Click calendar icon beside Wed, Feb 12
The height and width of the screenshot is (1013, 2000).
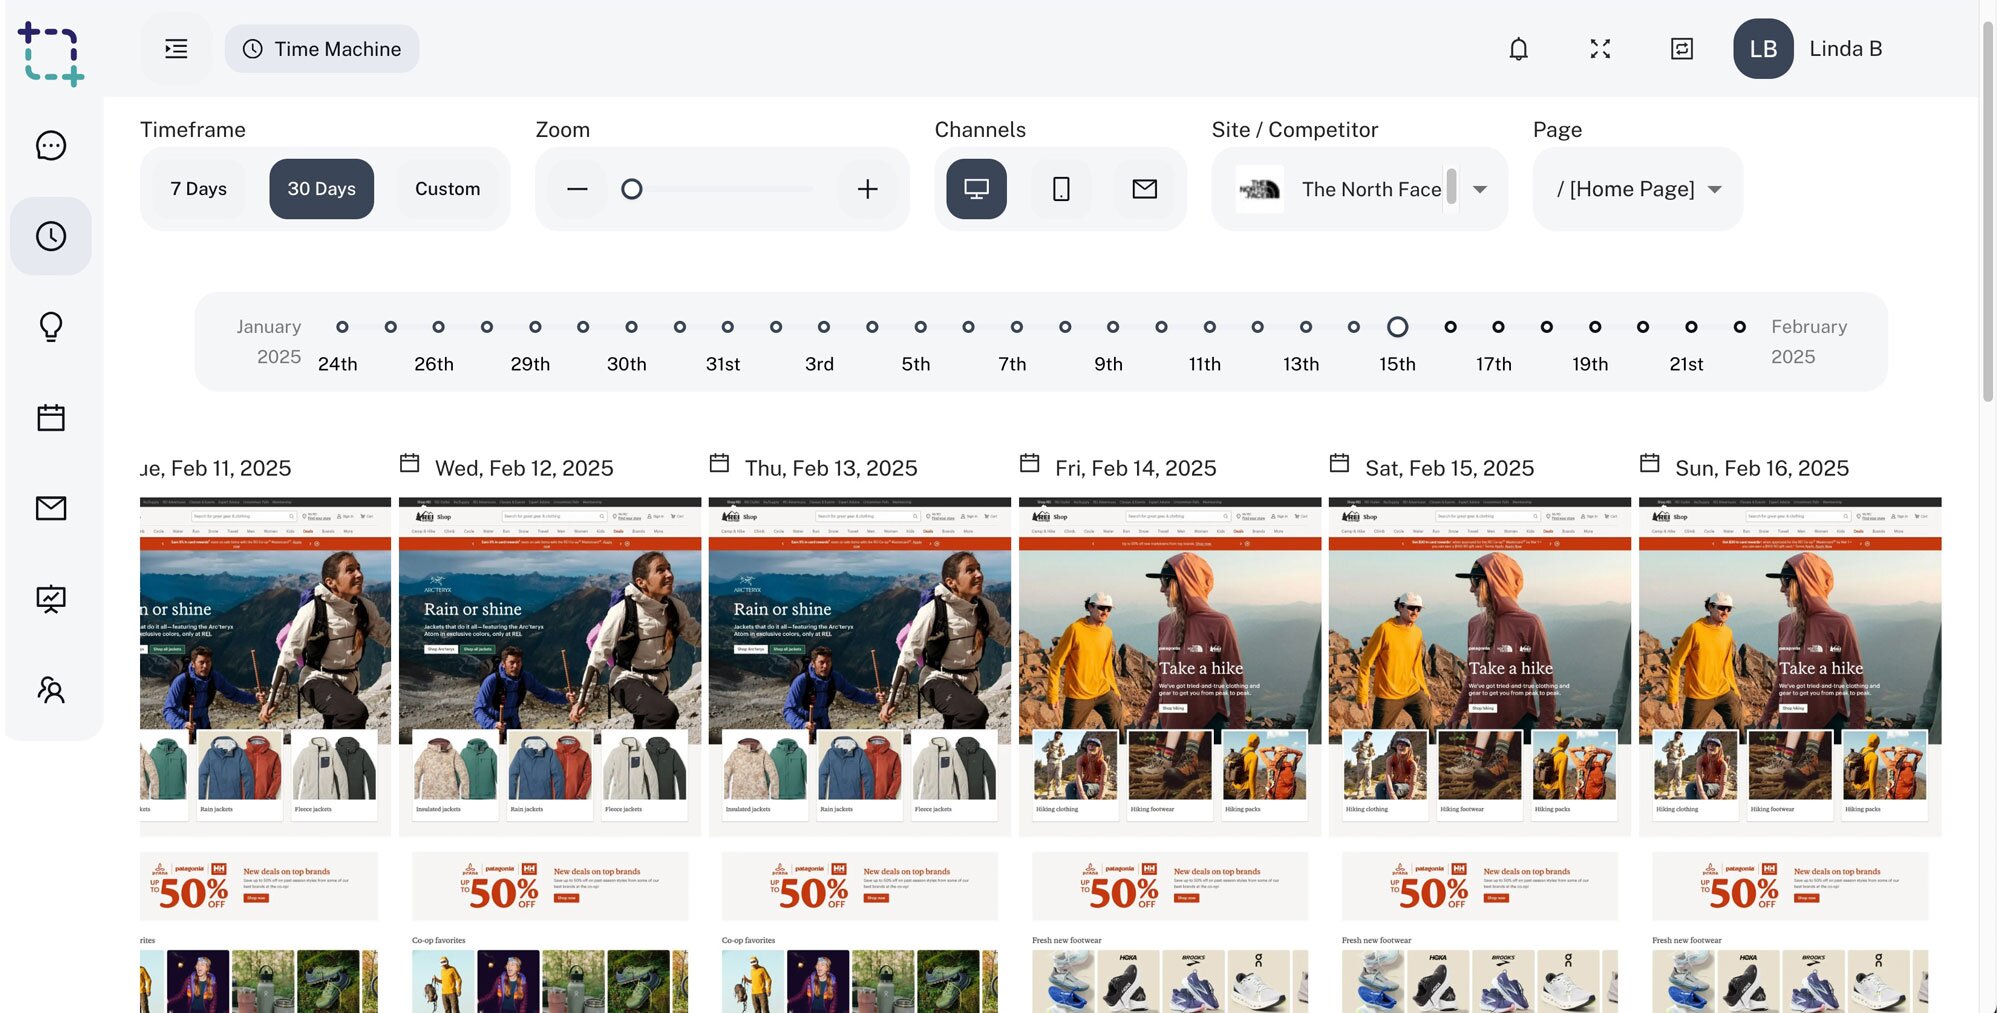[410, 463]
